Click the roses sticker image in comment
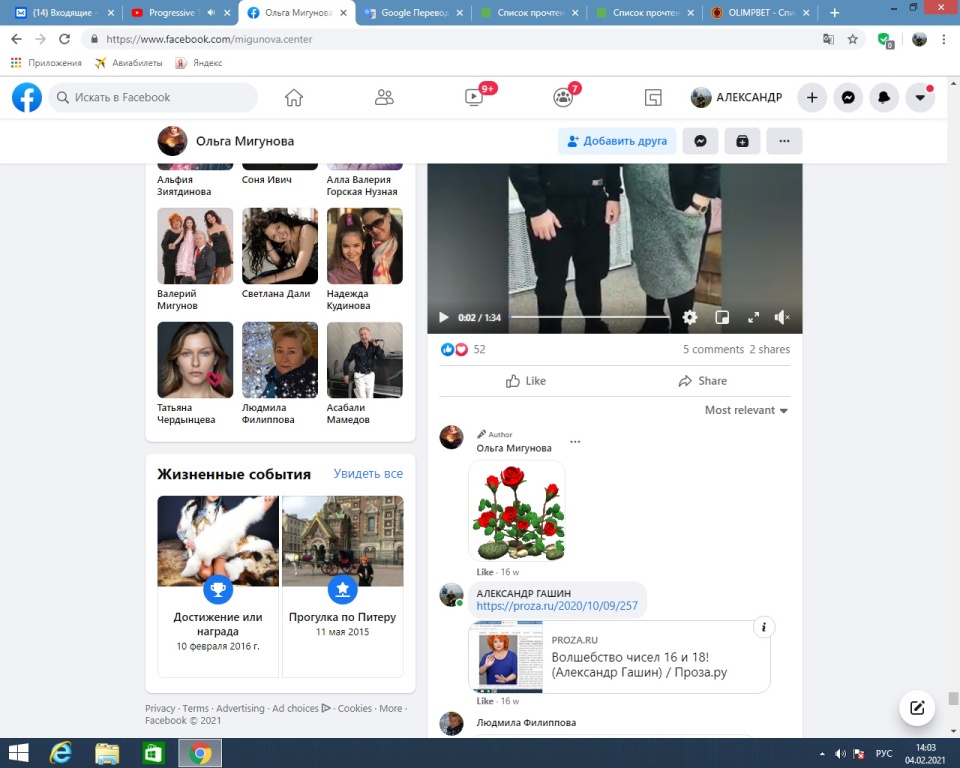 [x=517, y=512]
